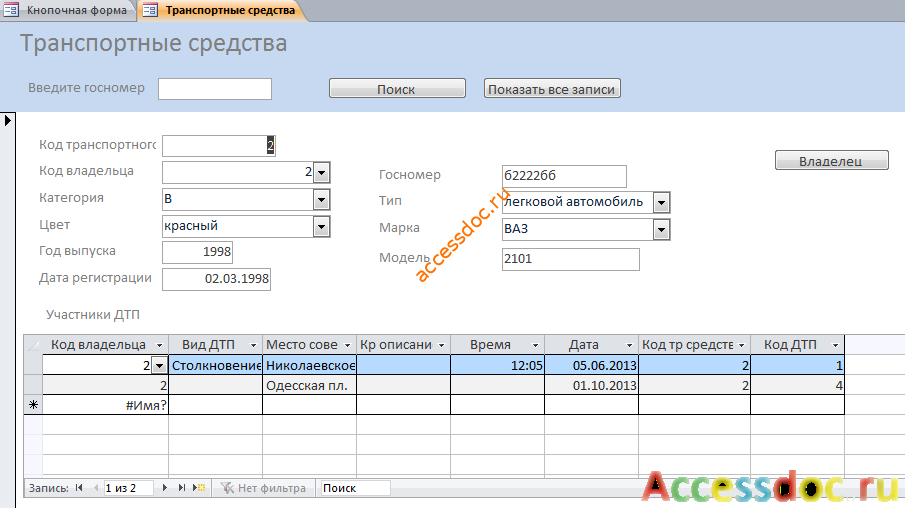Select current record via black arrow selector

[8, 121]
